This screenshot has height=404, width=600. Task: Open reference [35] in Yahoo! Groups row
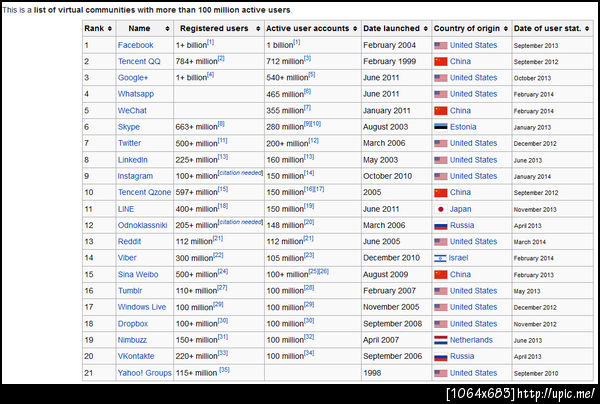[224, 370]
